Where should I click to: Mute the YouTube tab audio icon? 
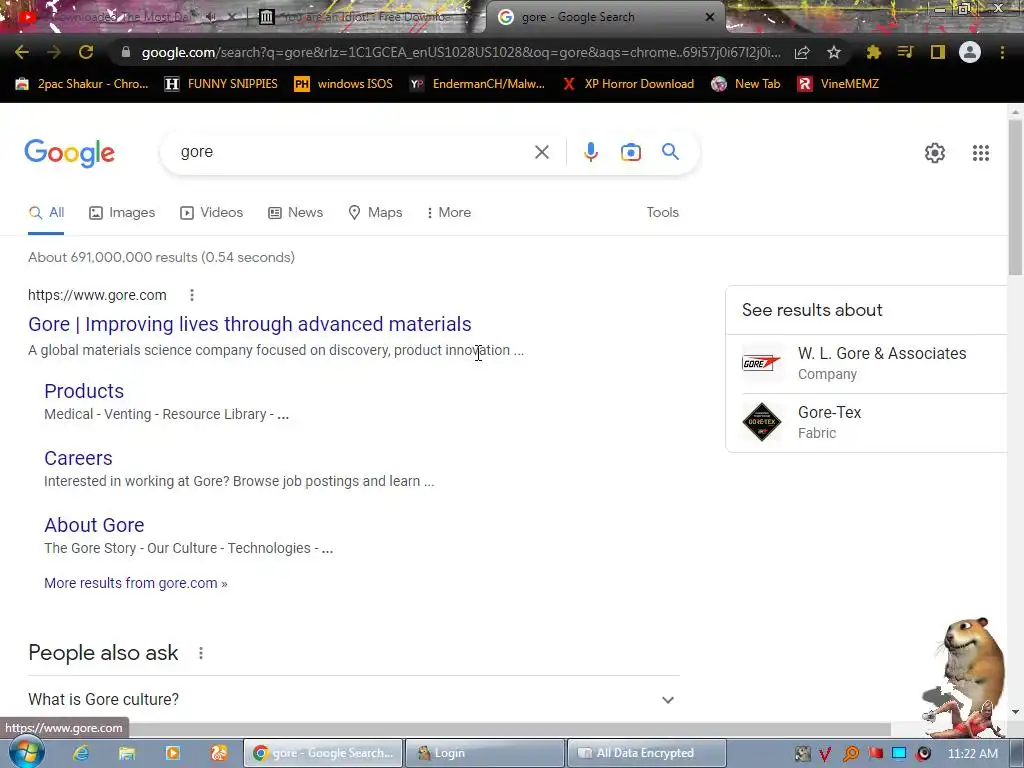[211, 17]
